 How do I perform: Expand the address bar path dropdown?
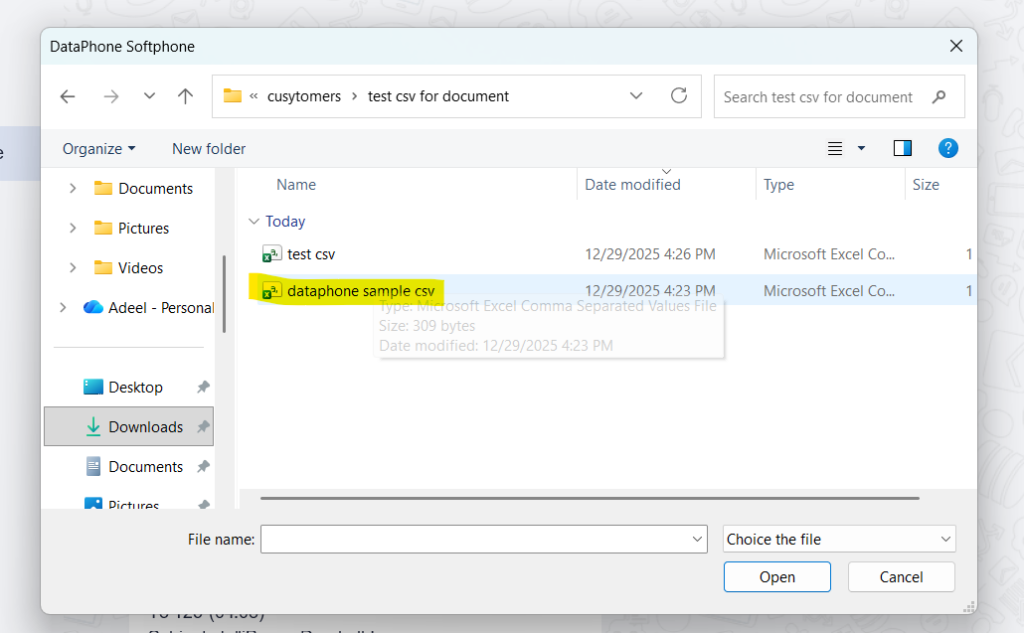point(636,97)
